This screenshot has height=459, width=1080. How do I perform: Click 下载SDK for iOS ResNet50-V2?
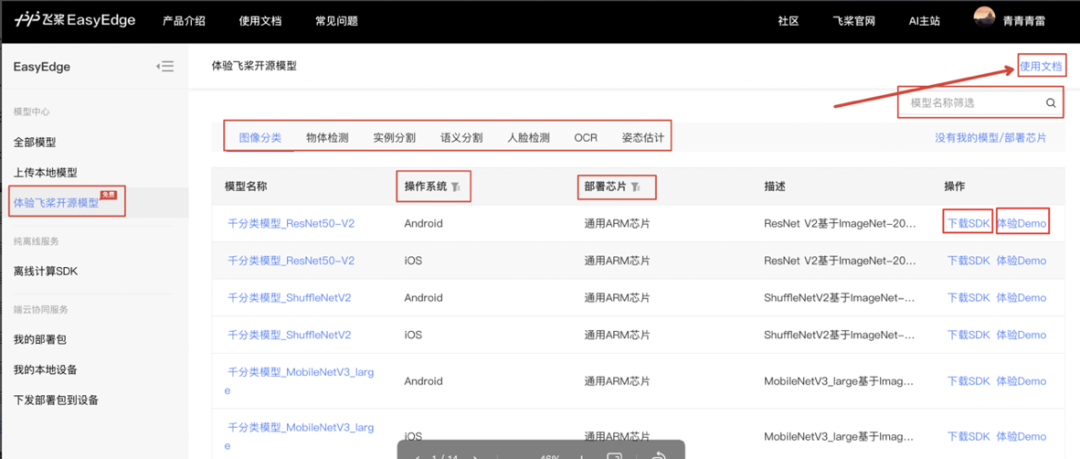click(968, 261)
